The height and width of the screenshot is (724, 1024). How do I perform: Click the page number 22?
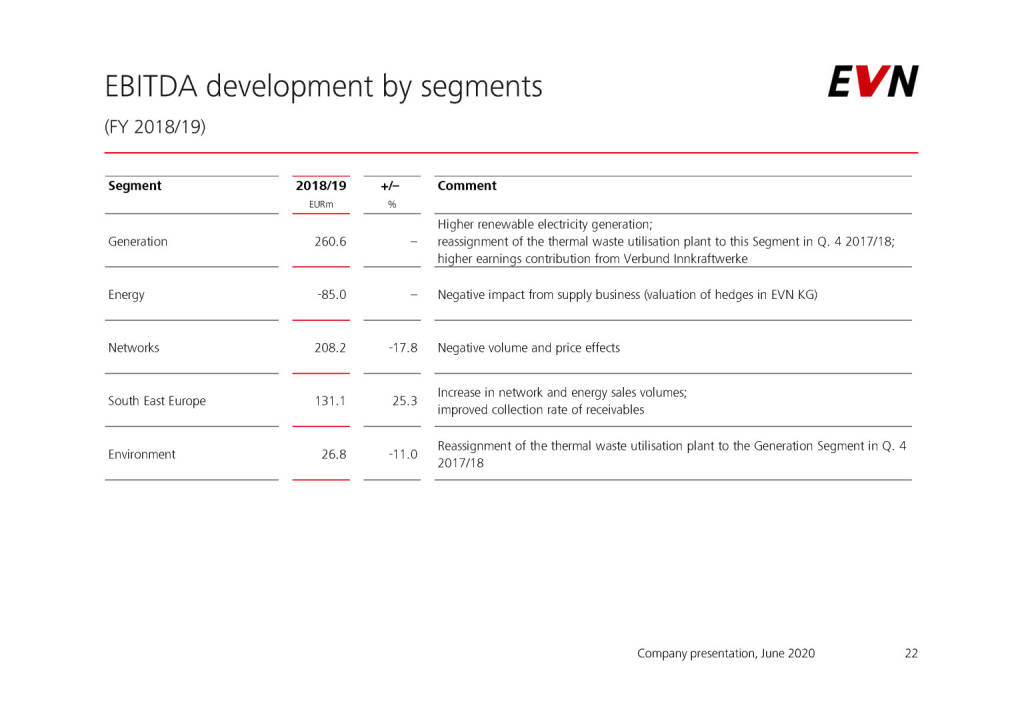tap(910, 653)
